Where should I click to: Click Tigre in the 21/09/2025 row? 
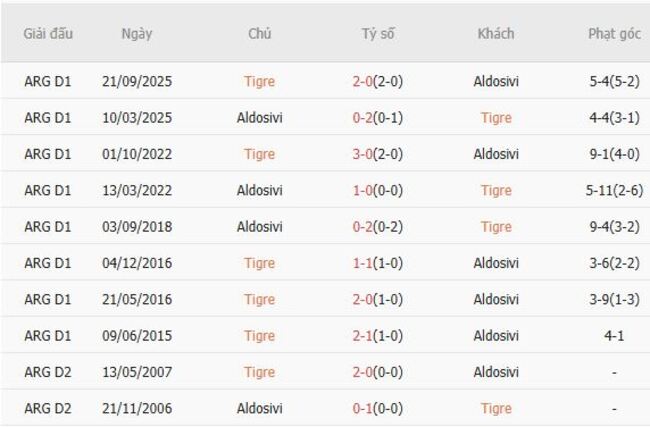(x=259, y=82)
